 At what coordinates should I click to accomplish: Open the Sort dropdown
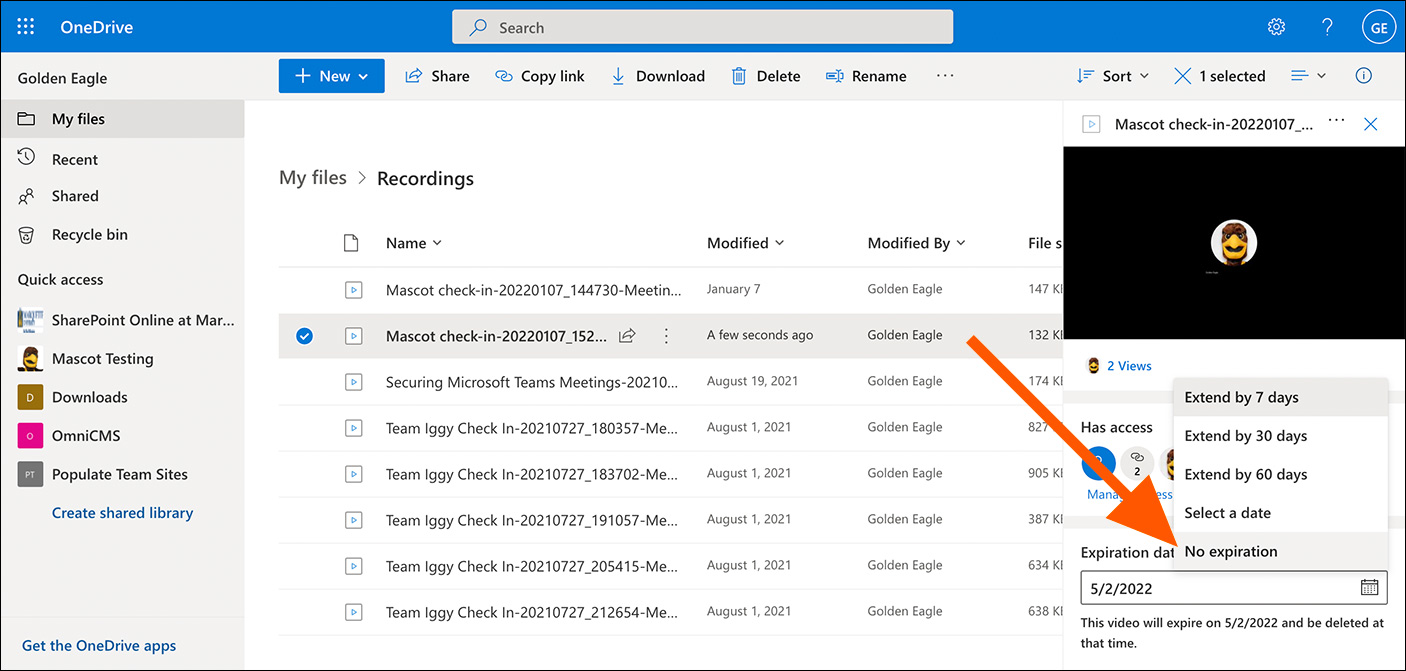coord(1113,76)
